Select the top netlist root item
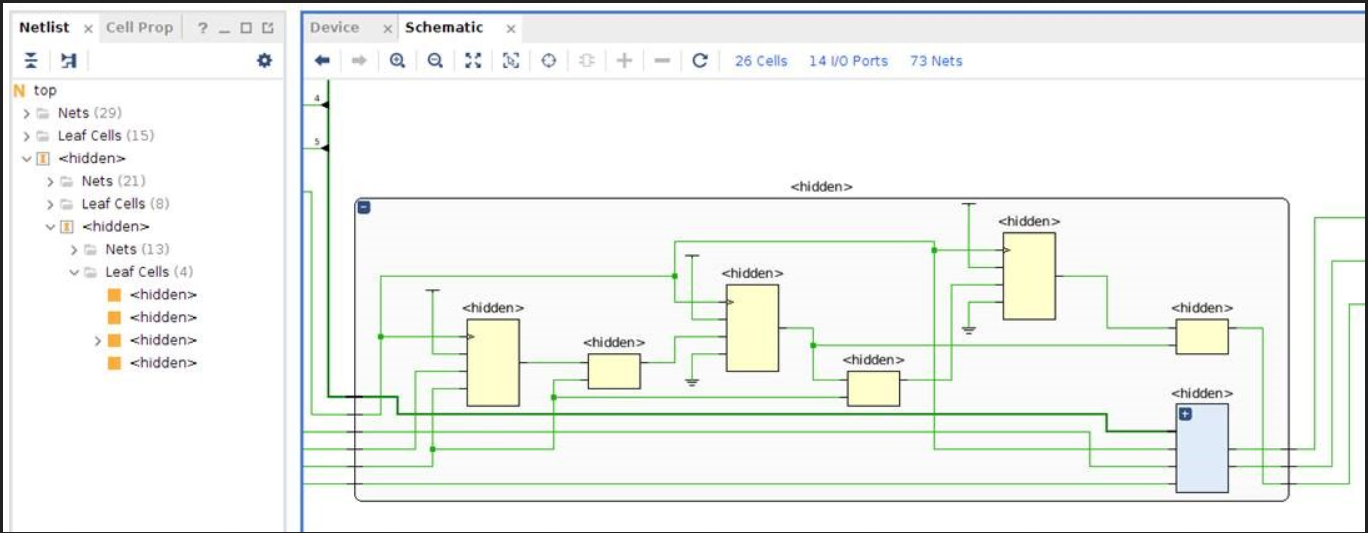This screenshot has width=1368, height=533. pyautogui.click(x=45, y=90)
